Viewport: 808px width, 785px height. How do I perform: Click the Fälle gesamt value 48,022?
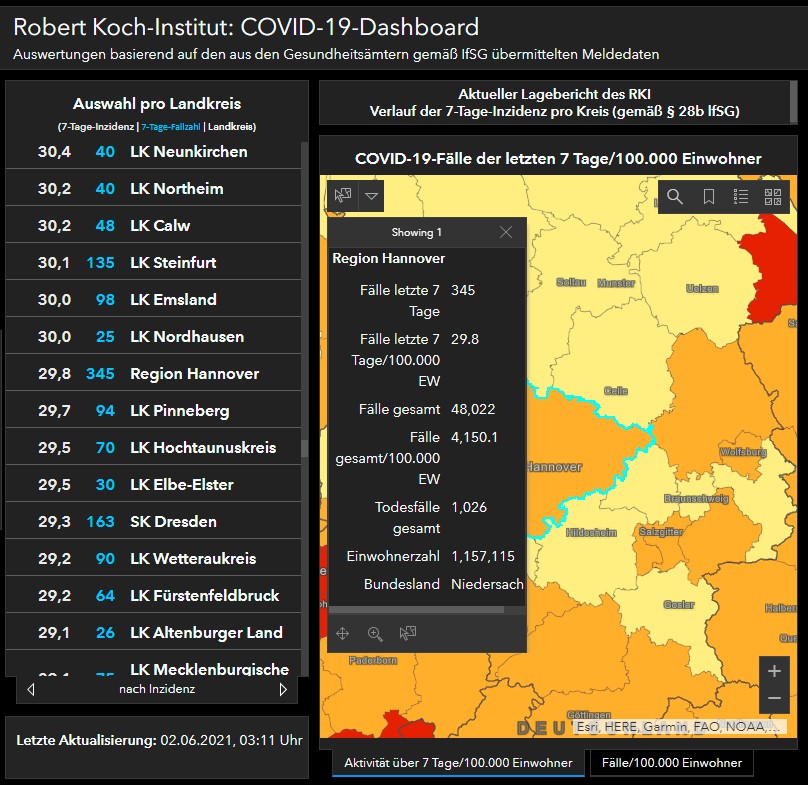[473, 409]
